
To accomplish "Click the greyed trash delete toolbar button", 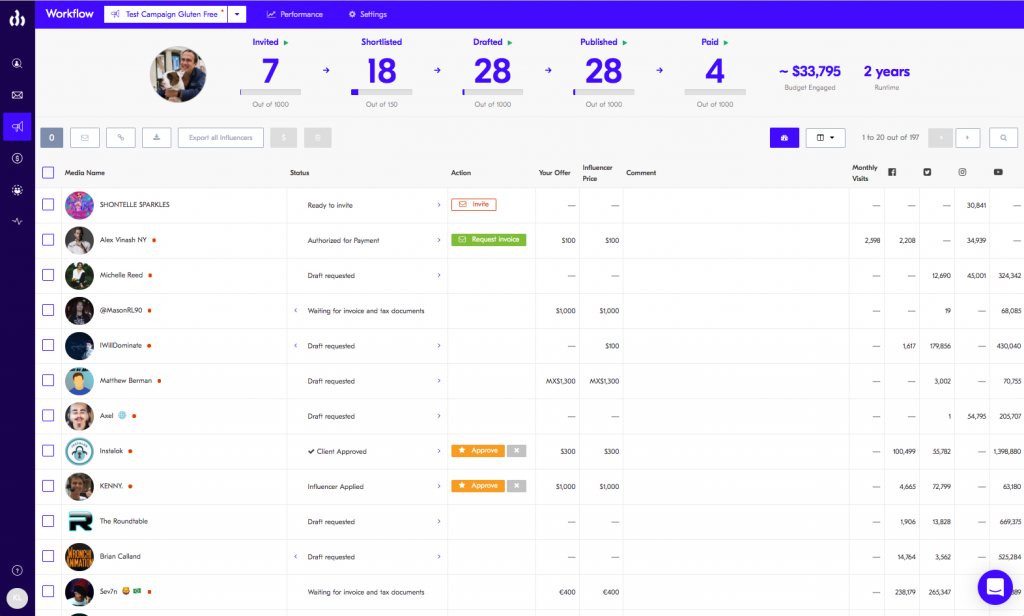I will (x=318, y=138).
